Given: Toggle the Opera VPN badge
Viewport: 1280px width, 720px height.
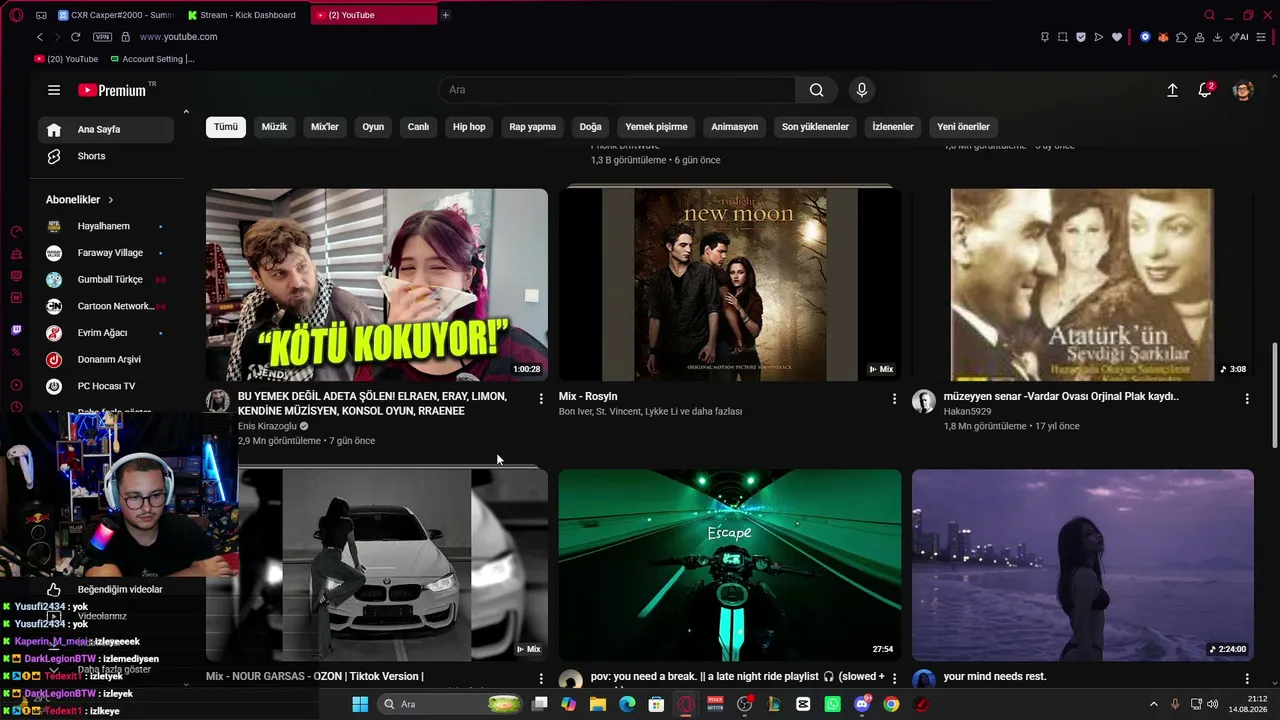Looking at the screenshot, I should (102, 37).
